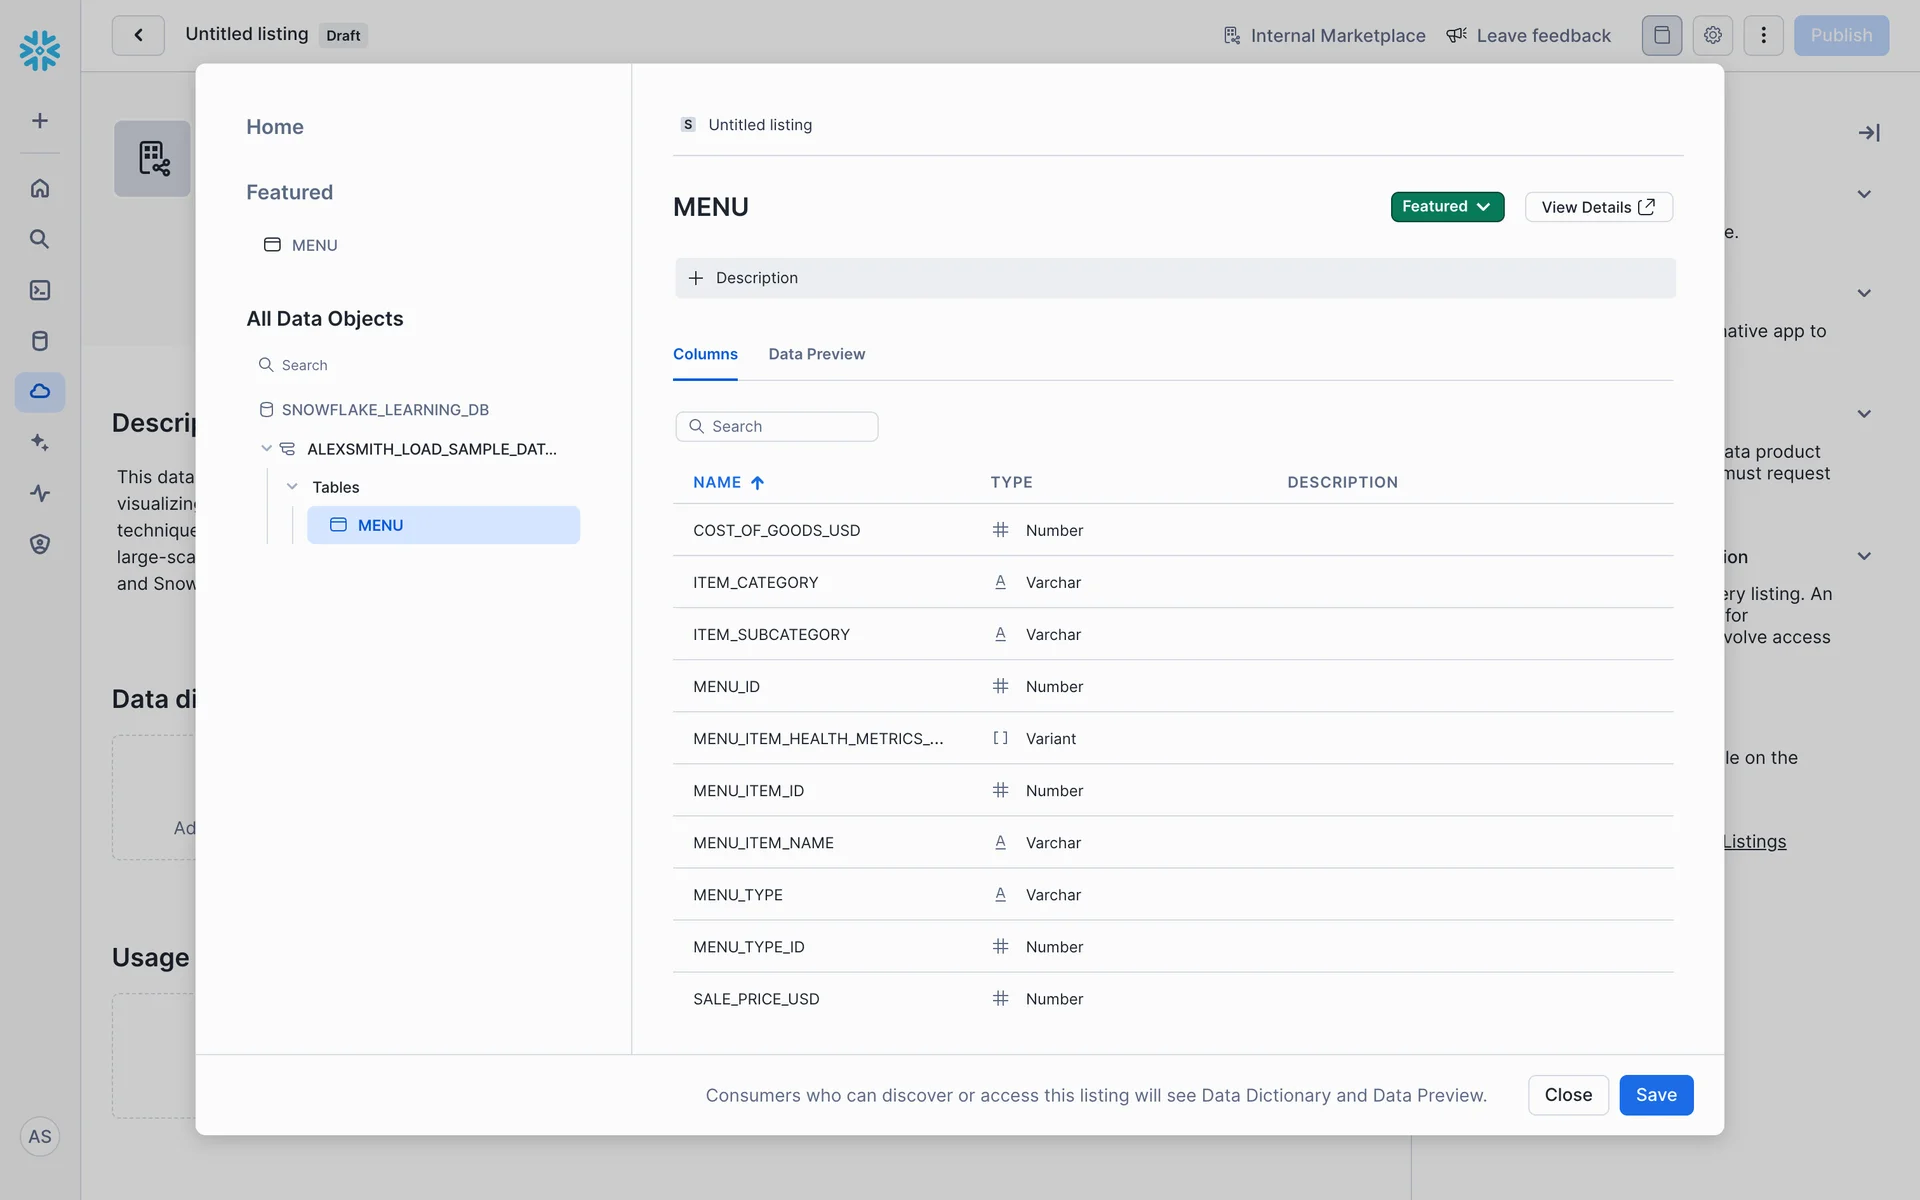Select SNOWFLAKE_LEARNING_DB in data objects tree
The image size is (1920, 1200).
click(385, 410)
